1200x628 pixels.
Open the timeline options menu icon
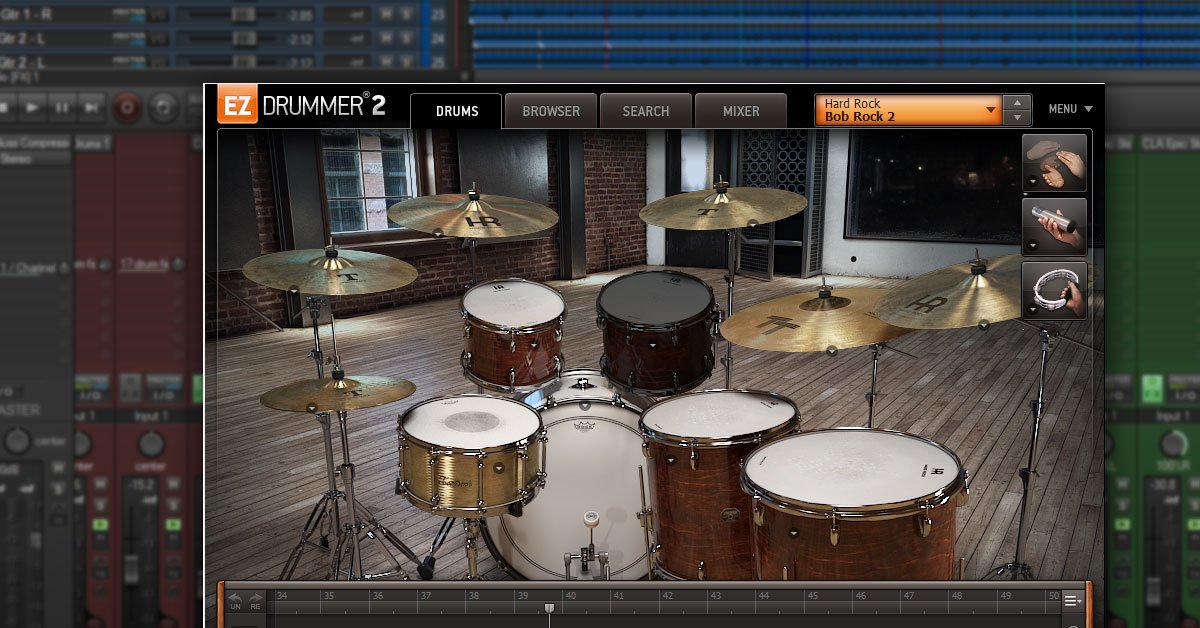coord(1072,600)
